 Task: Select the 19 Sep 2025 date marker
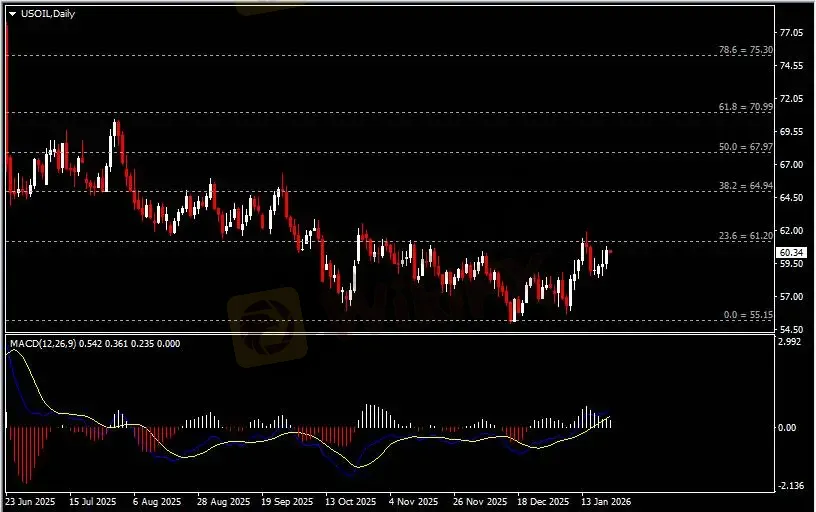(286, 500)
